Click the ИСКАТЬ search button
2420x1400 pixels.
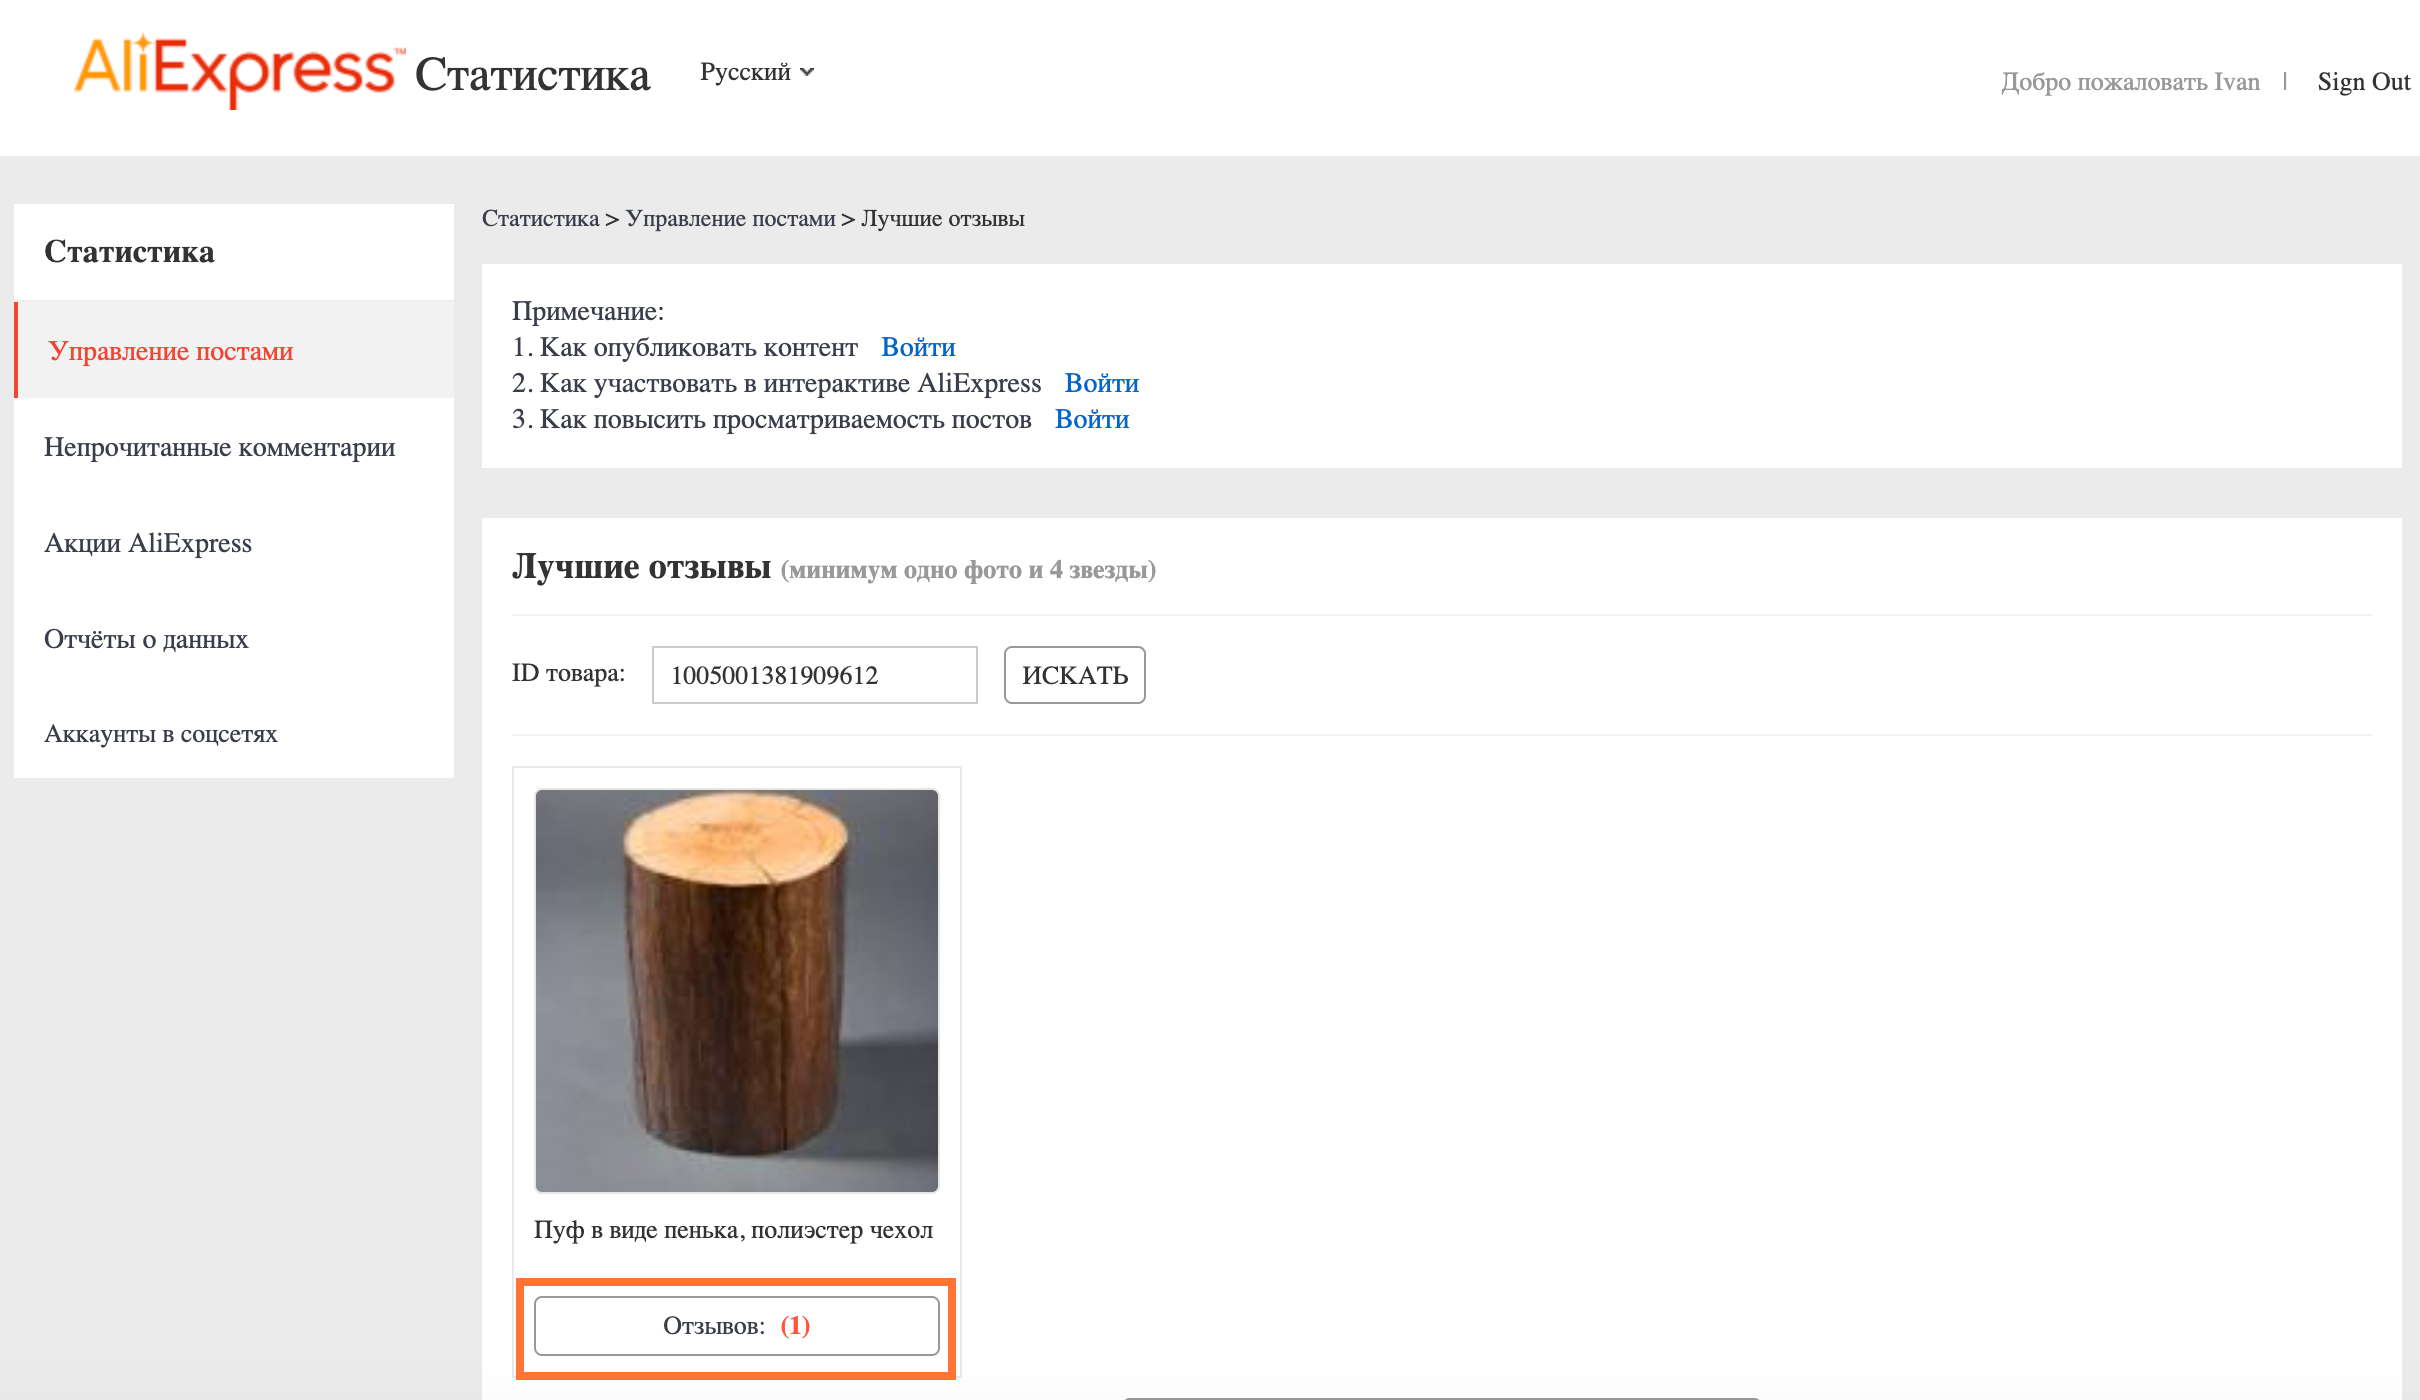1074,675
